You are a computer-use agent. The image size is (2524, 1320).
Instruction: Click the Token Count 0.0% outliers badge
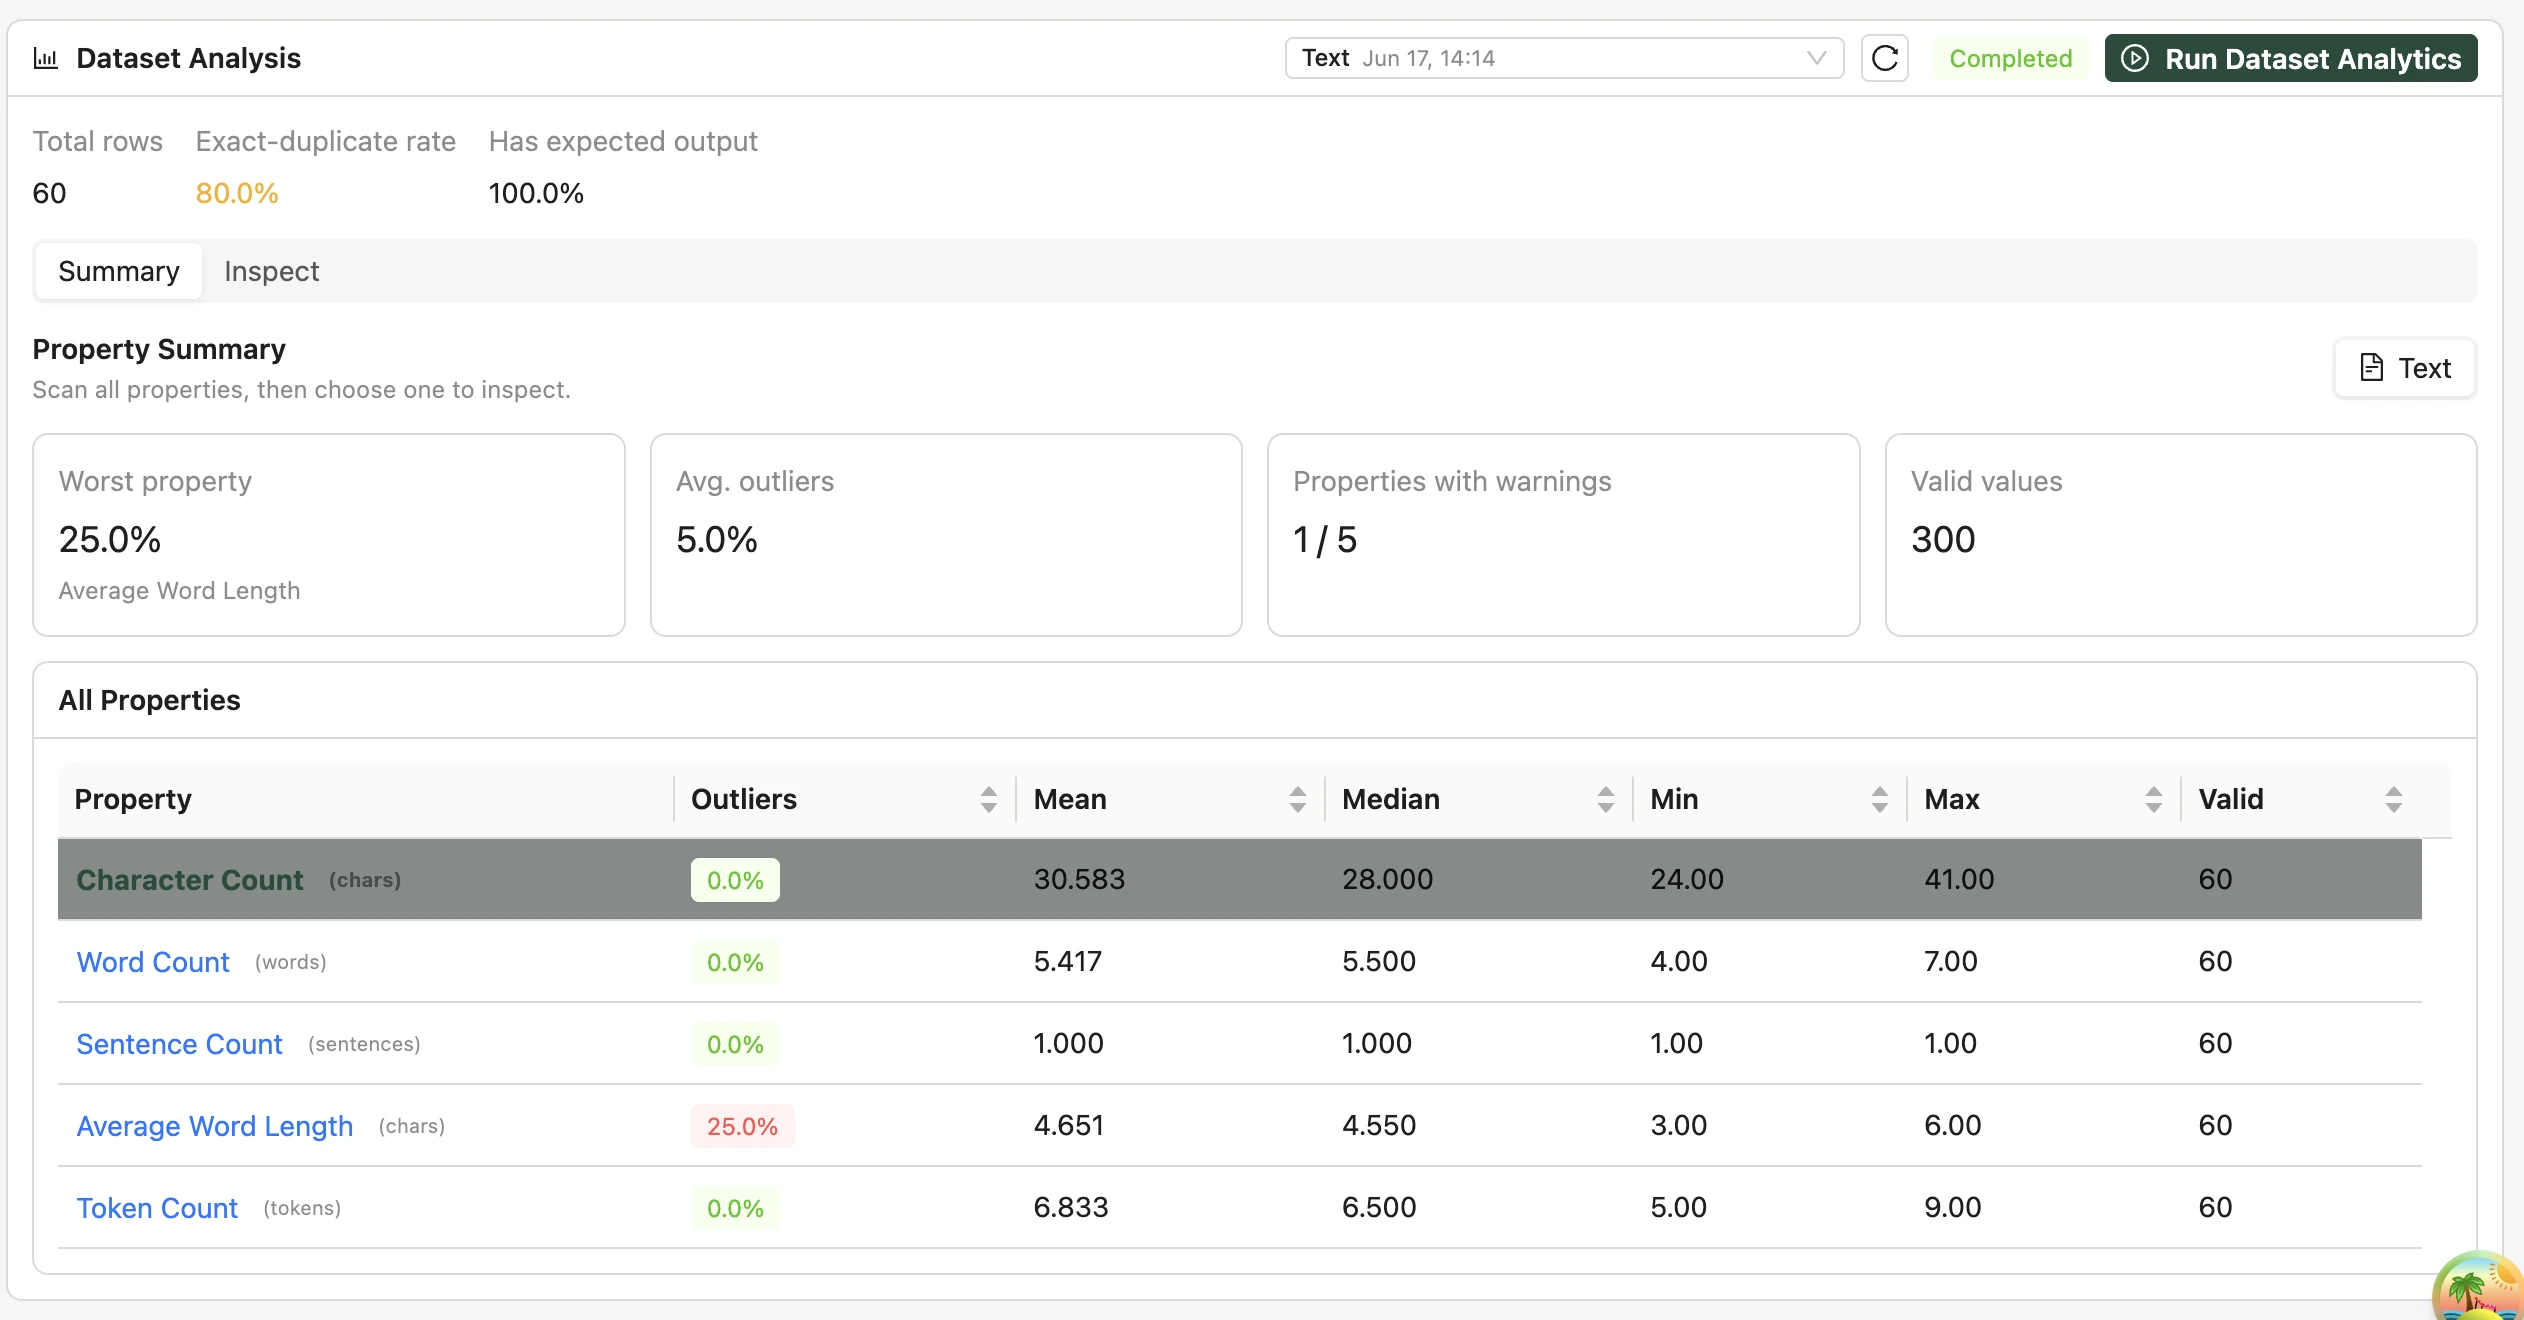(x=735, y=1208)
